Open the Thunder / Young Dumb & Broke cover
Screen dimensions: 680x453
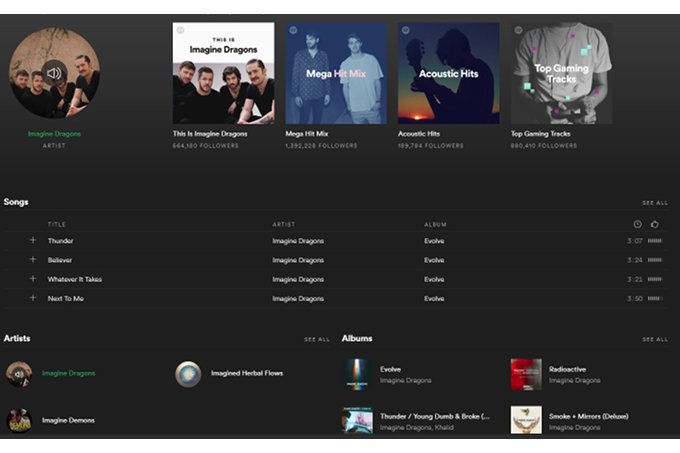[357, 420]
